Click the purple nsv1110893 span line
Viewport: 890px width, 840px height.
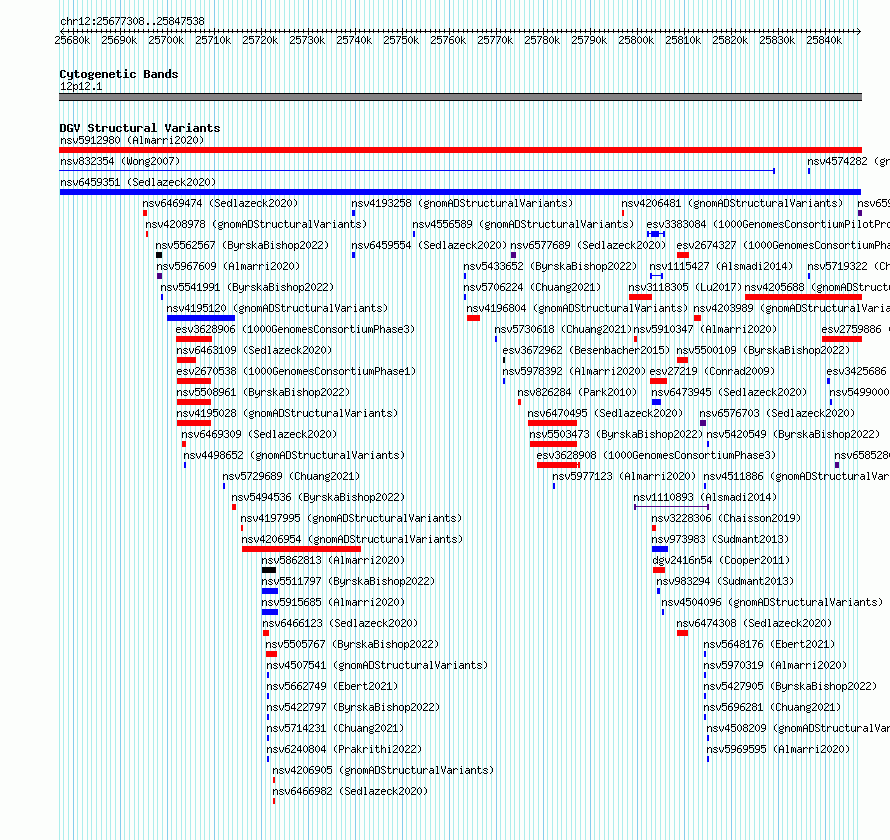click(x=671, y=507)
